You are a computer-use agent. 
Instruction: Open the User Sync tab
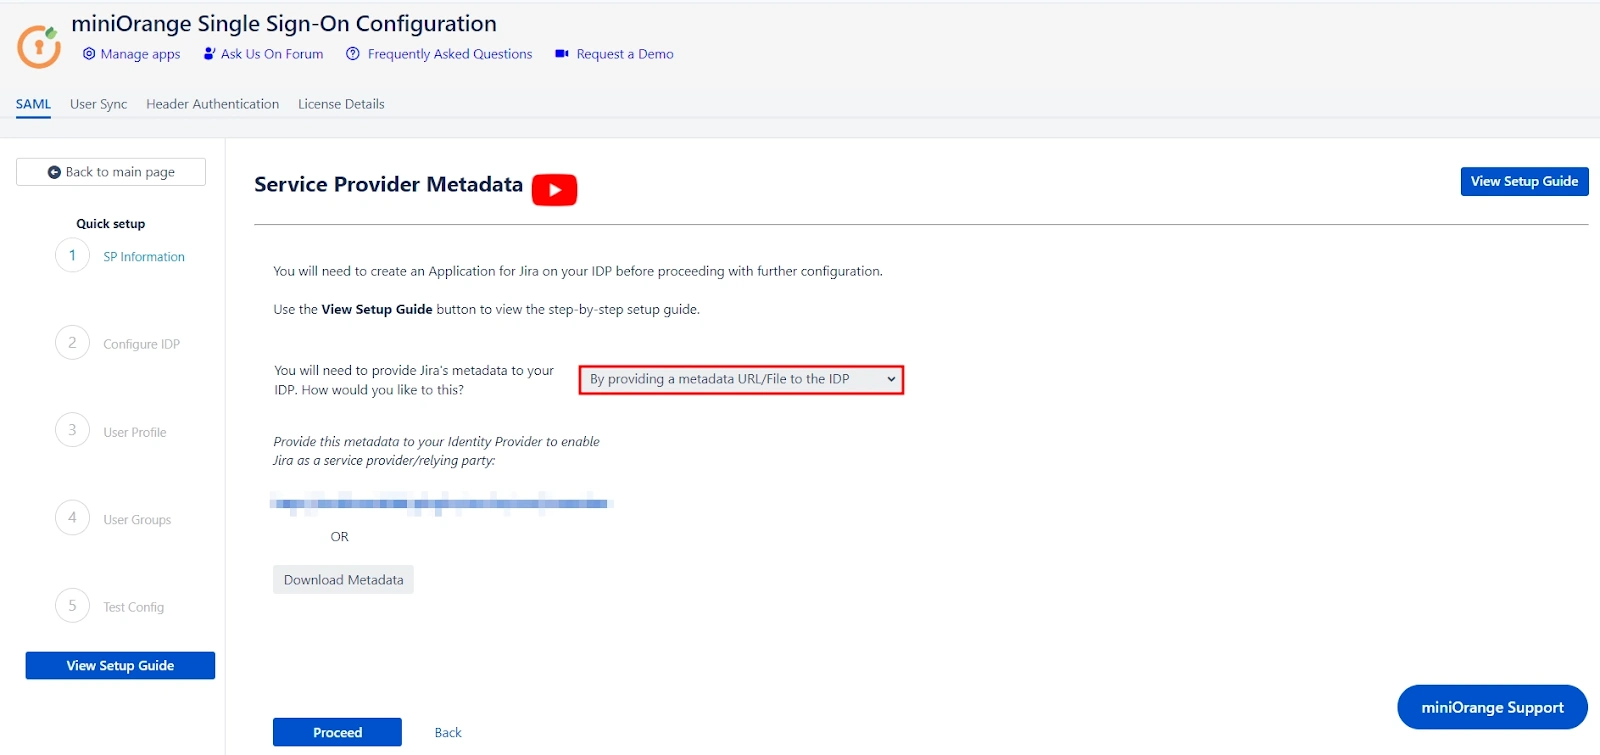pyautogui.click(x=99, y=104)
